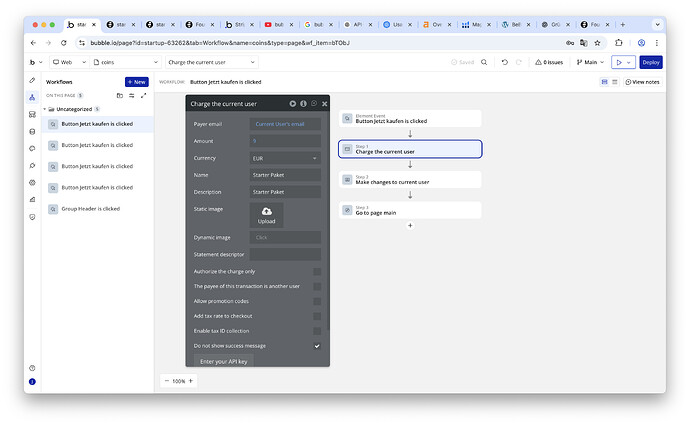Open the Main branch dropdown
The height and width of the screenshot is (425, 690).
[590, 62]
